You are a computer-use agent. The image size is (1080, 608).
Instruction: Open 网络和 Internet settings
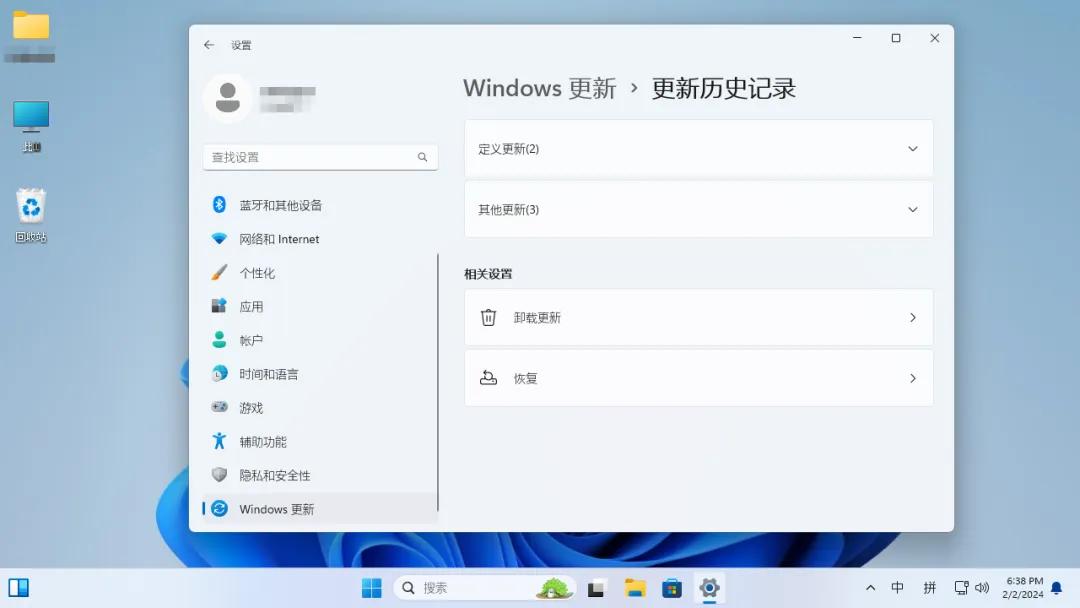(320, 238)
